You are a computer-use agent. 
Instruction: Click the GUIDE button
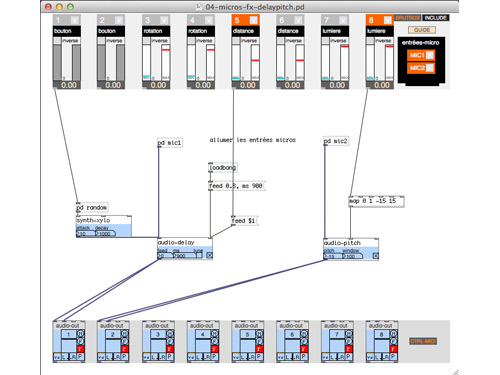pyautogui.click(x=422, y=30)
